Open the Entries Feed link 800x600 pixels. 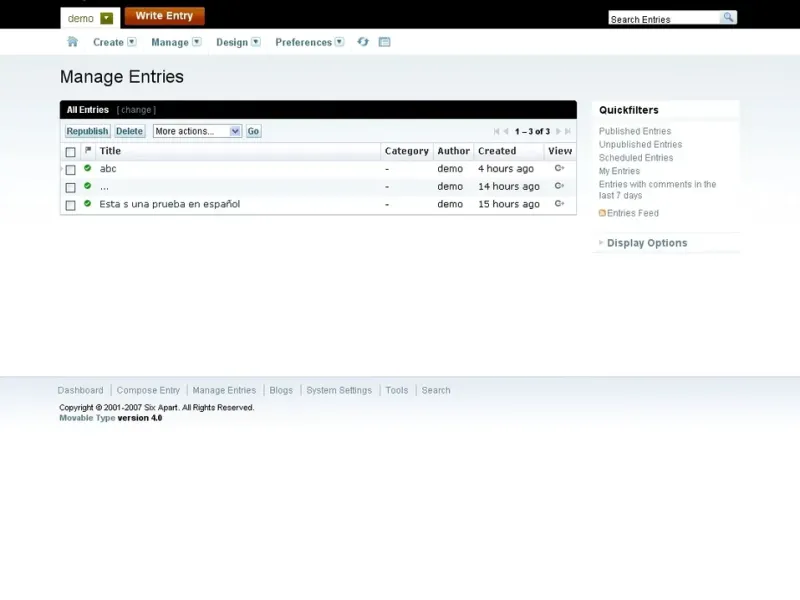point(633,213)
